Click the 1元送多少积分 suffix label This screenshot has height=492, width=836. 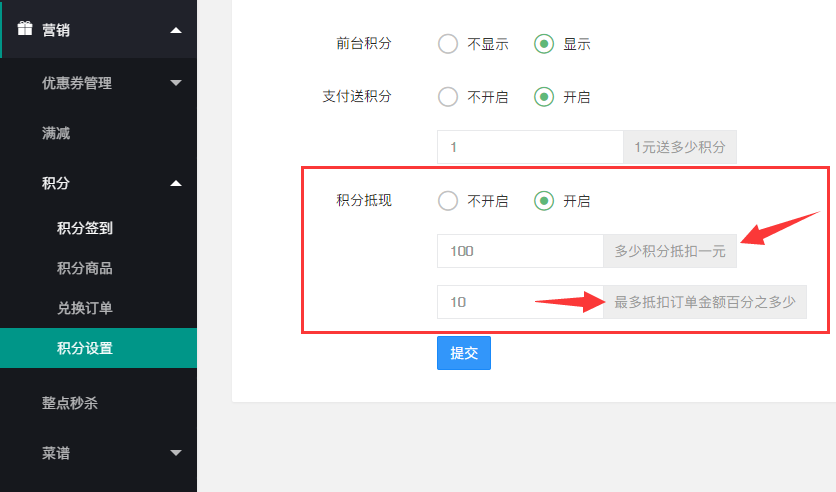pyautogui.click(x=680, y=147)
